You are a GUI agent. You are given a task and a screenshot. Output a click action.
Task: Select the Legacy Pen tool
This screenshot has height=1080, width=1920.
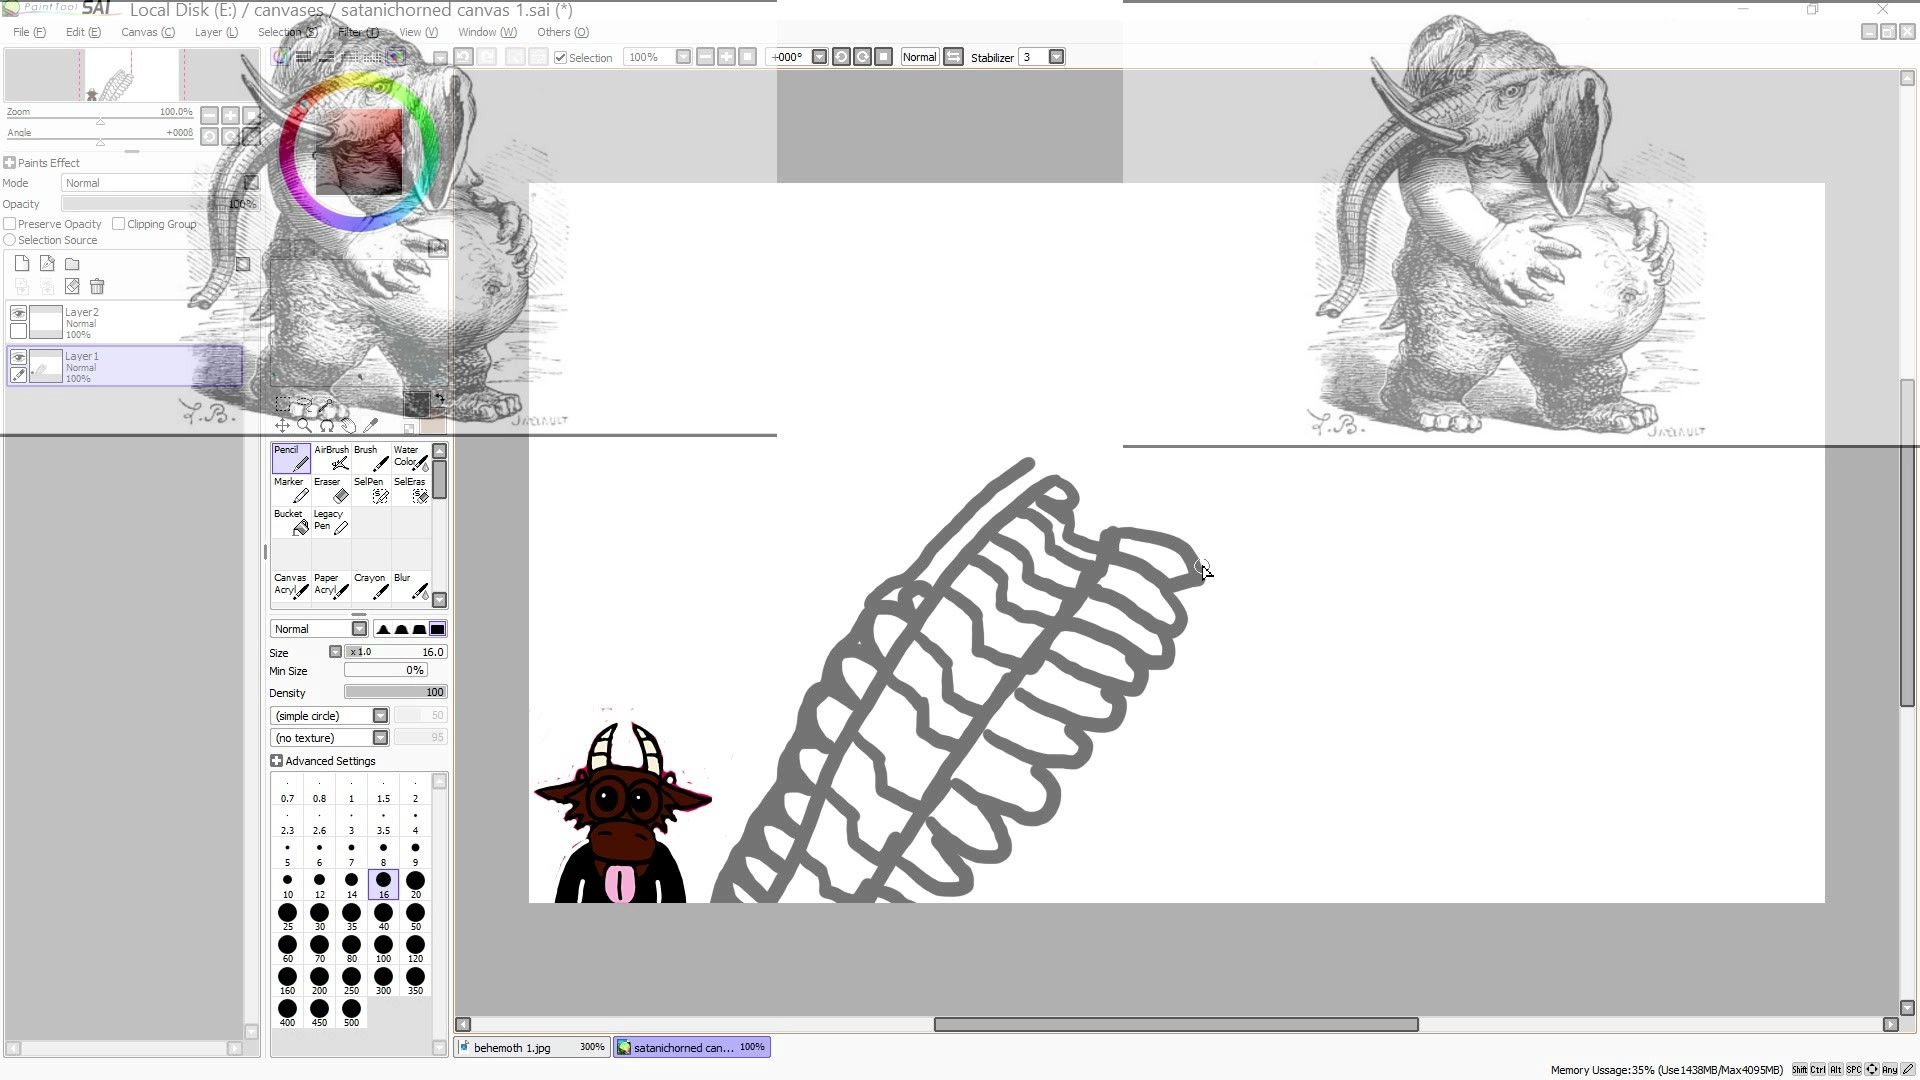331,521
